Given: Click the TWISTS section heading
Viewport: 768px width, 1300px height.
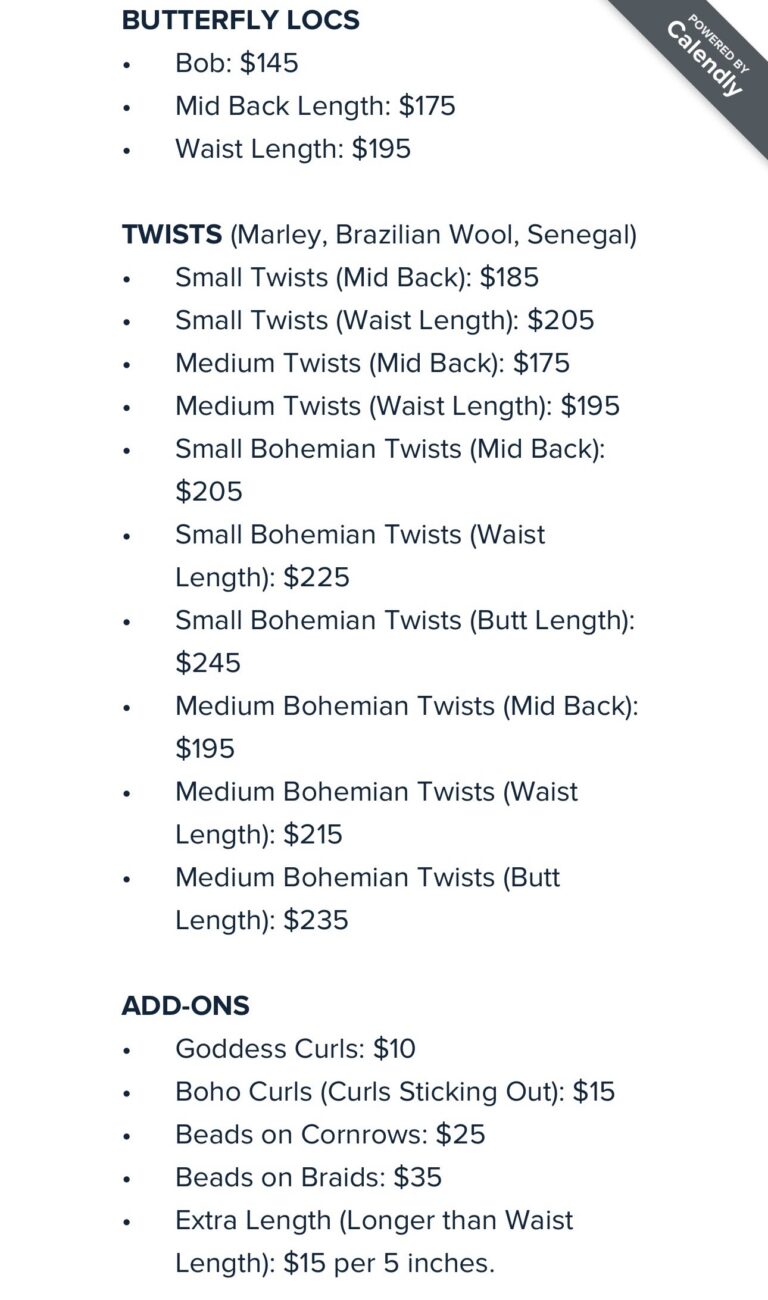Looking at the screenshot, I should [172, 235].
